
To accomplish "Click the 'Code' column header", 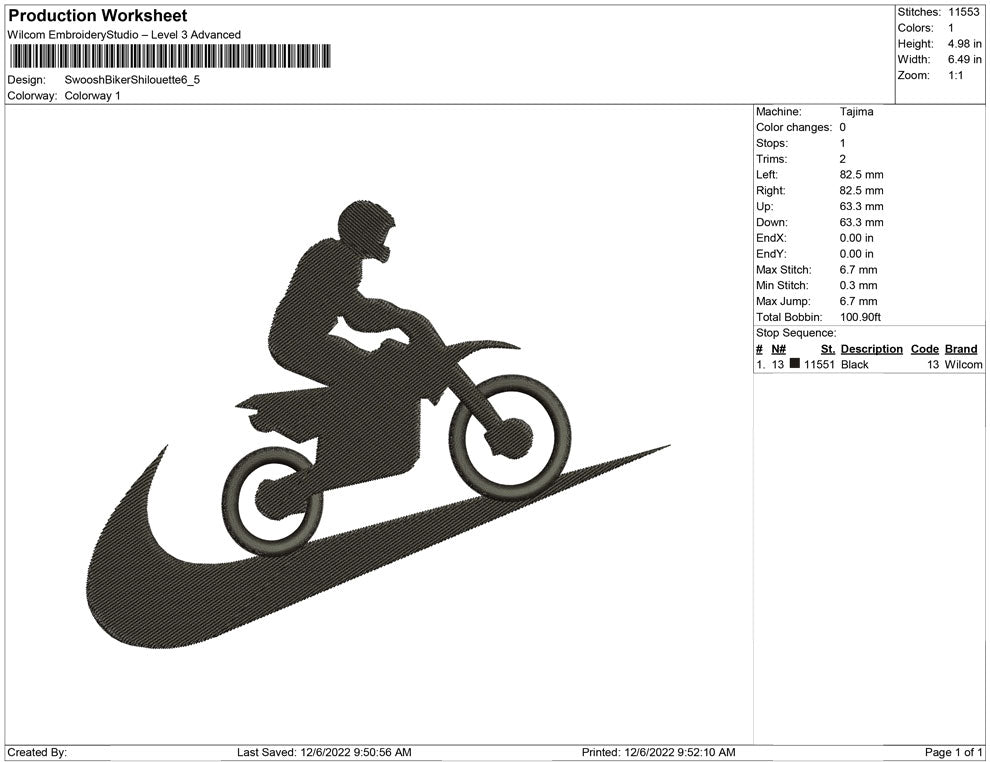I will [924, 349].
